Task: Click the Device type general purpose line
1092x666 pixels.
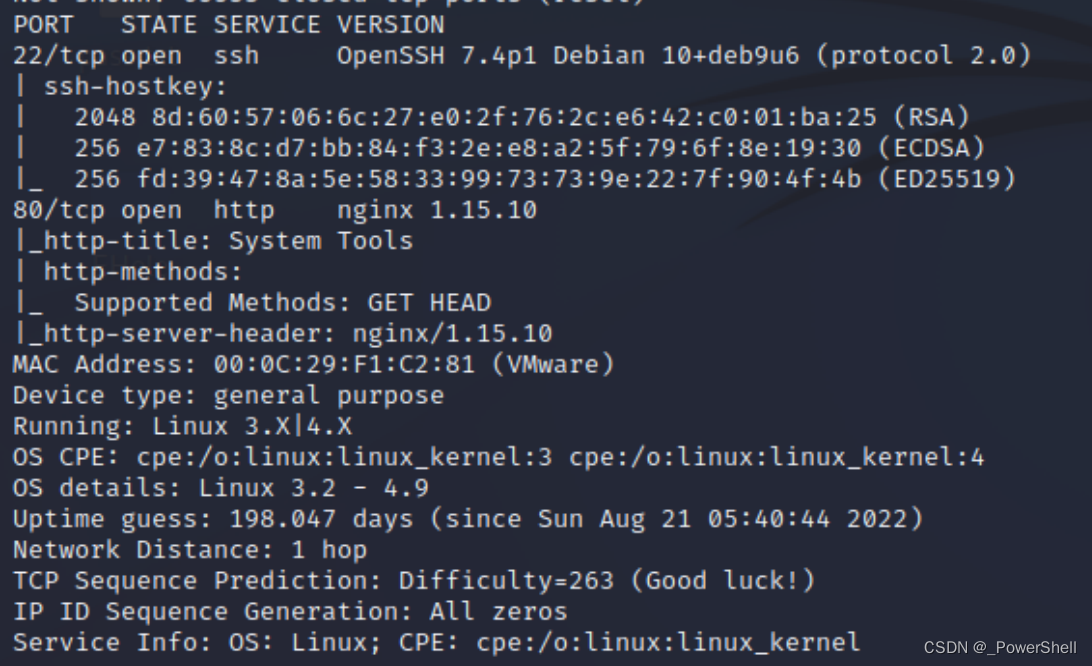Action: click(228, 396)
